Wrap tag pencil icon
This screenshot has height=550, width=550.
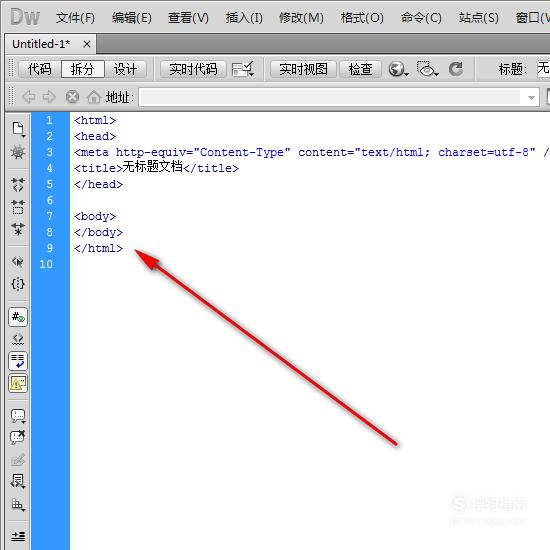(x=18, y=460)
